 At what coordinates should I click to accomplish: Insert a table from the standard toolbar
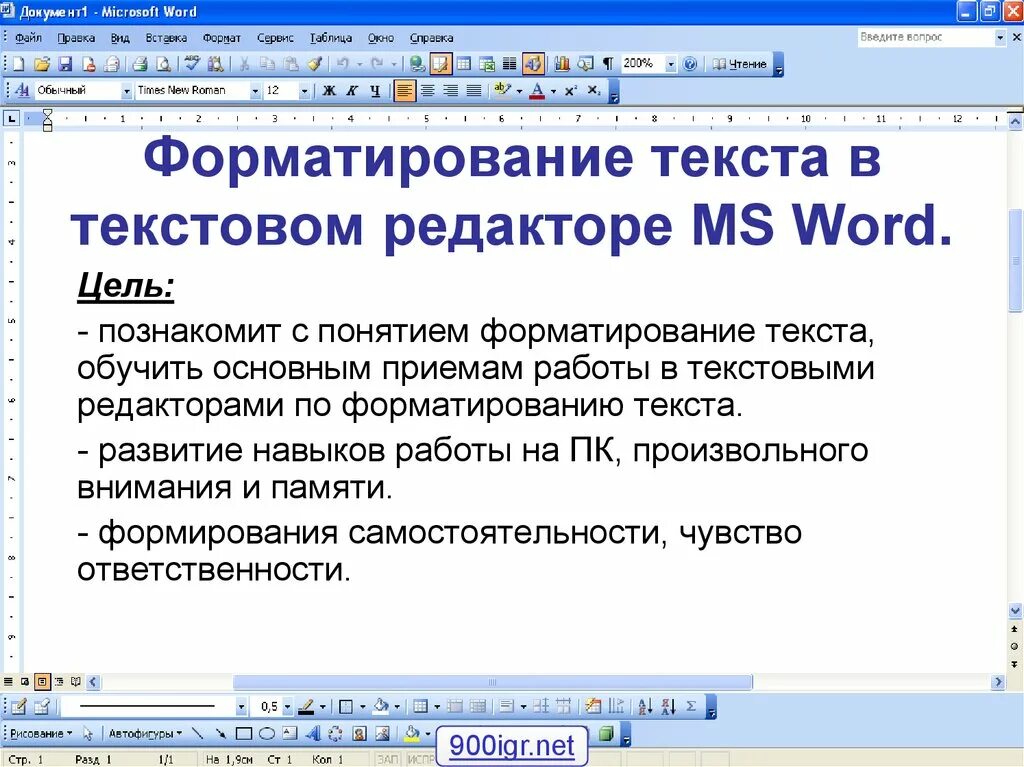point(464,64)
